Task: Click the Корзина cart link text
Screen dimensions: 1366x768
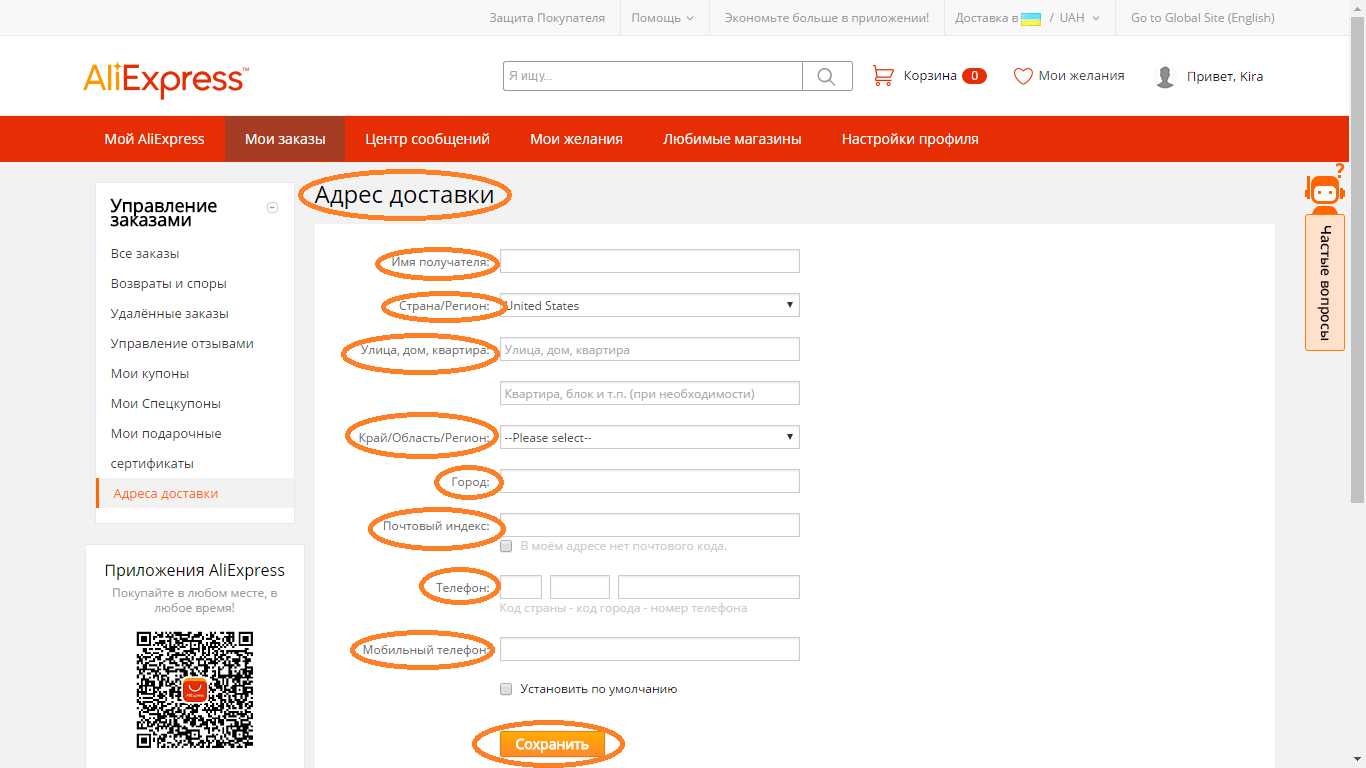Action: point(930,76)
